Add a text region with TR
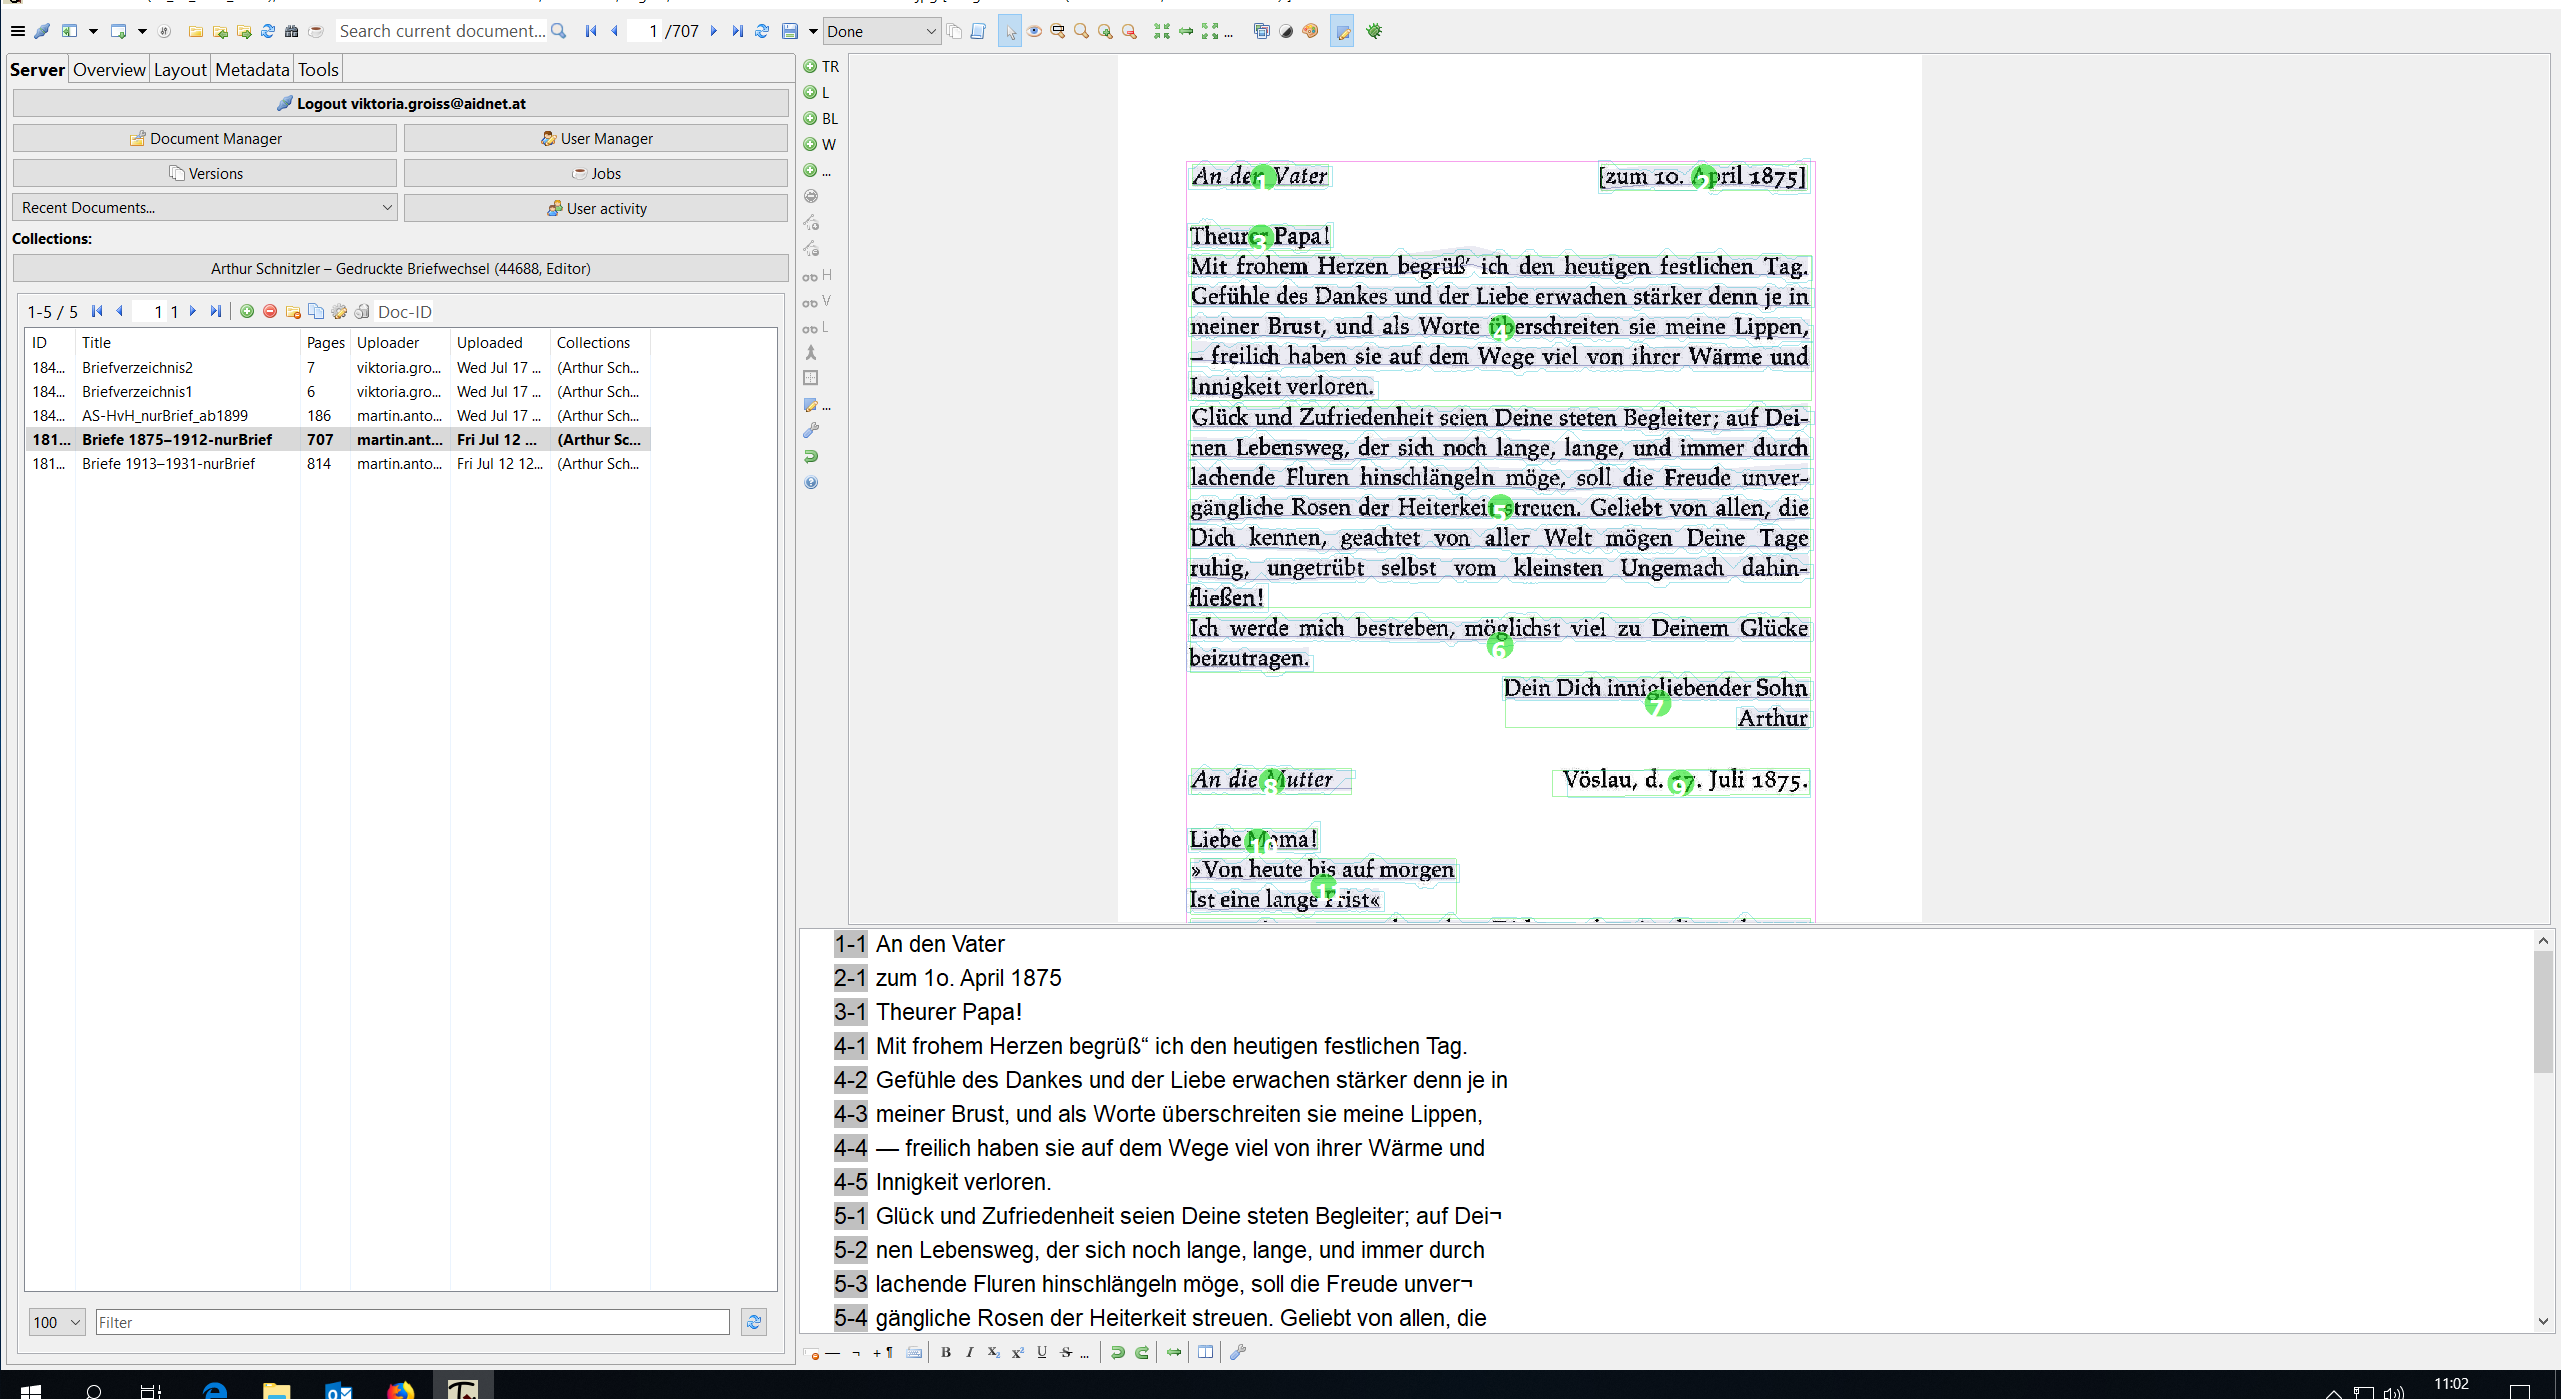 click(821, 67)
